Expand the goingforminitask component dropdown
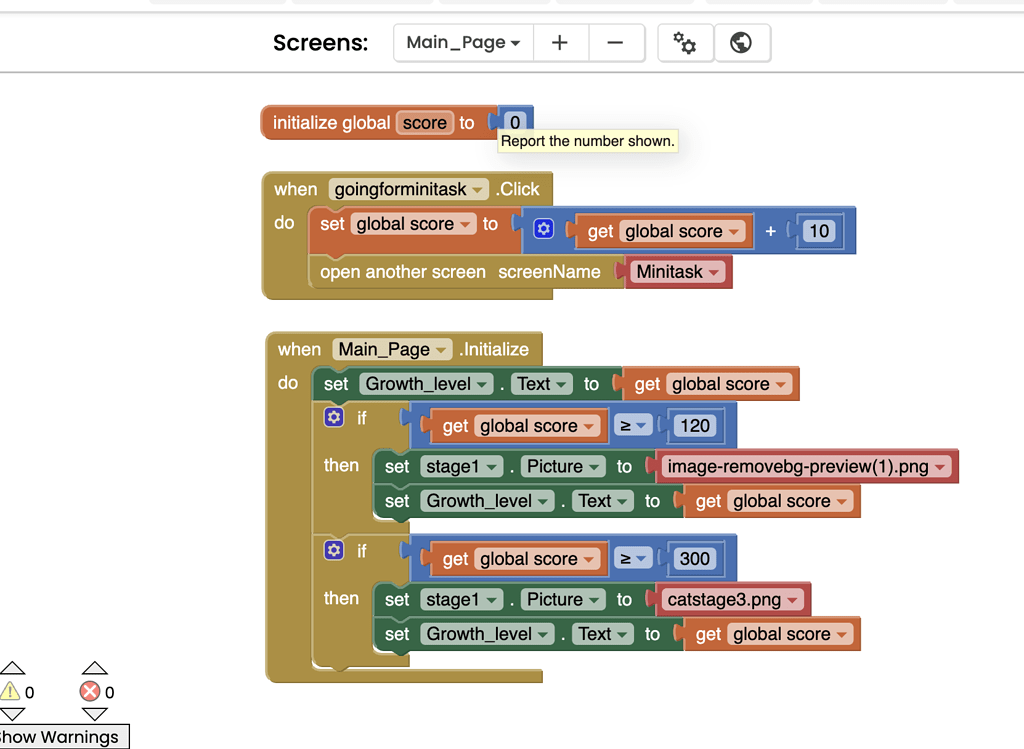Screen dimensions: 1024x749 tap(409, 189)
